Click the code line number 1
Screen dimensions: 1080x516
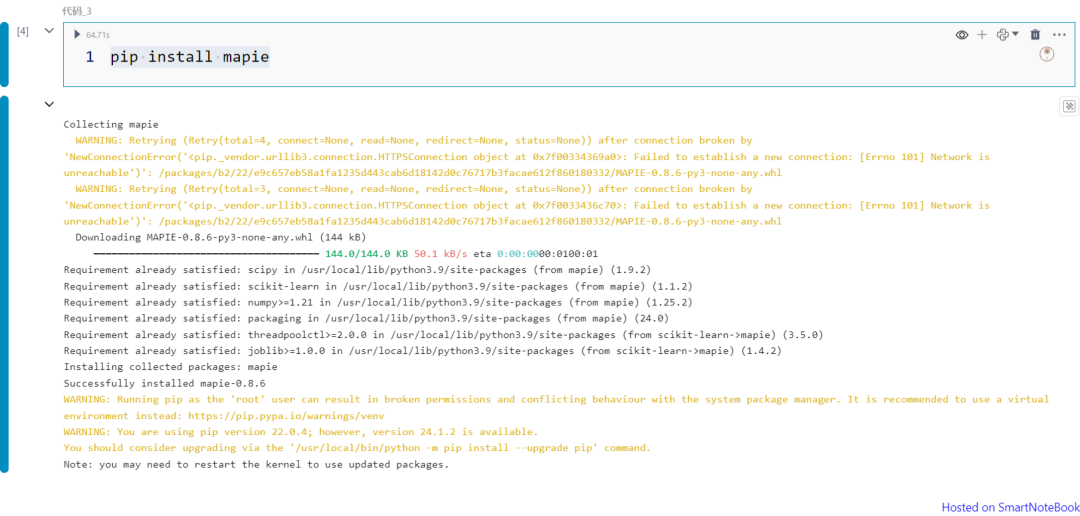(x=90, y=57)
